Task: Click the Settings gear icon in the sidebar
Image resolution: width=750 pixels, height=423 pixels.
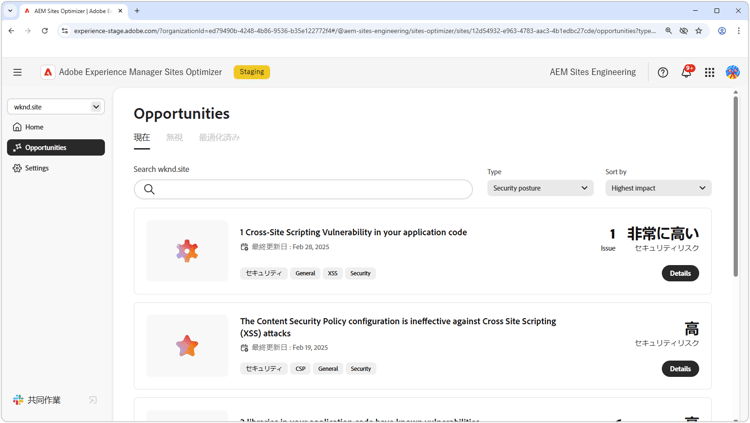Action: [x=17, y=168]
